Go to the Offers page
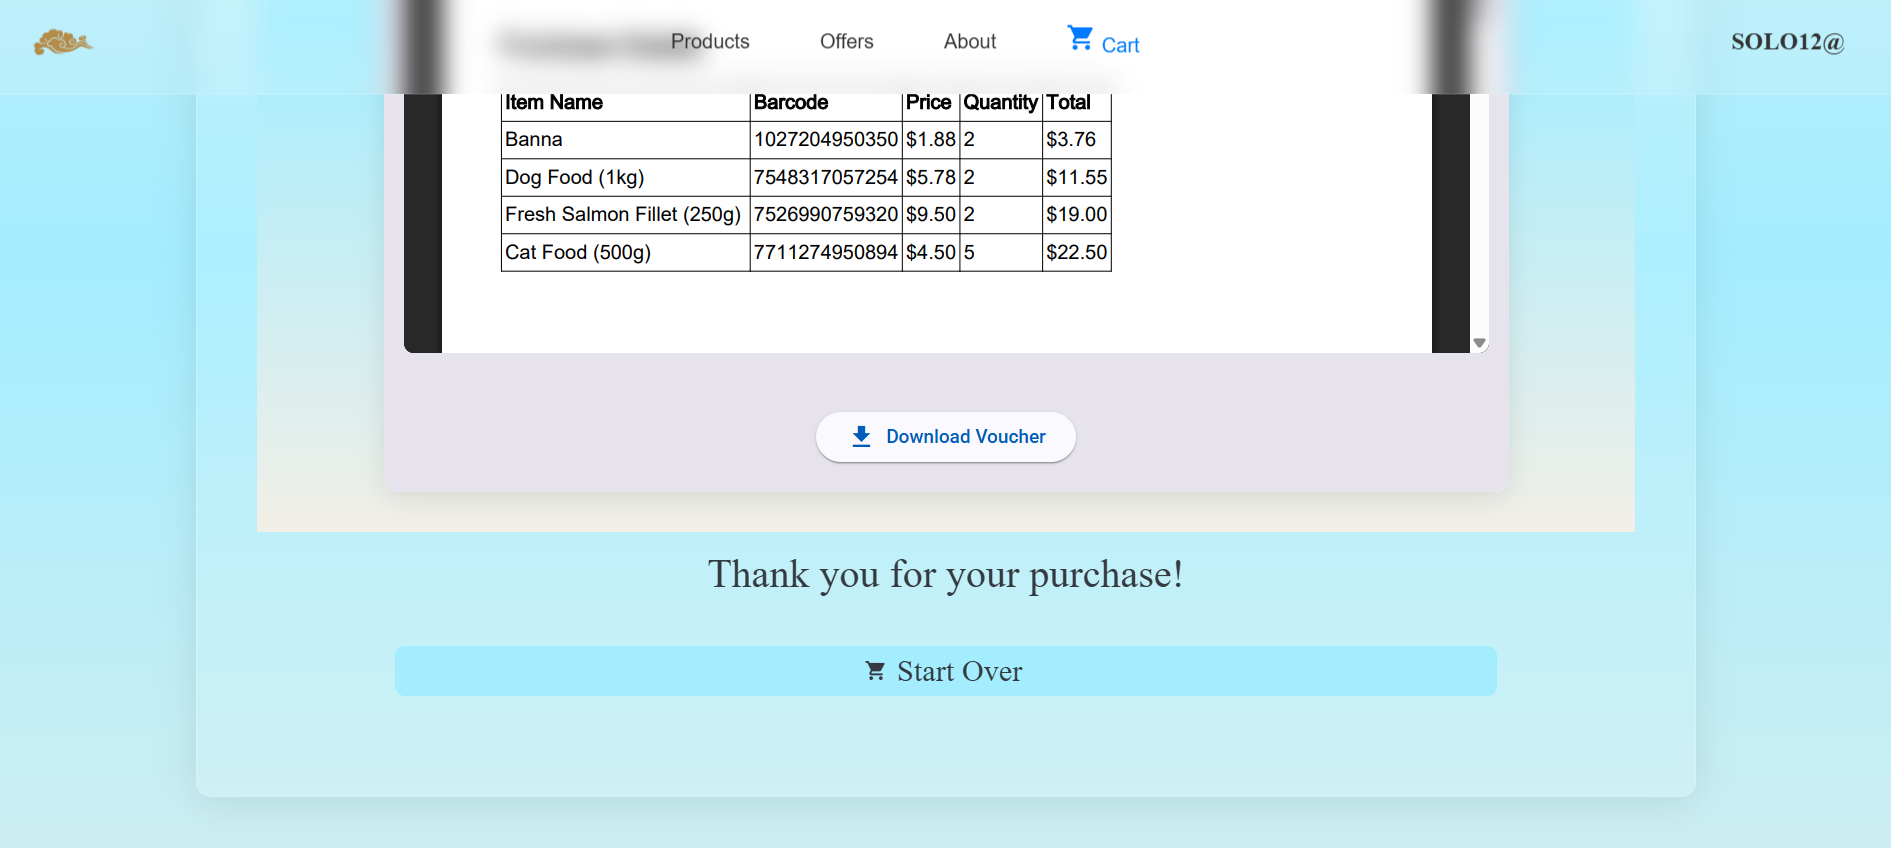The image size is (1891, 848). pyautogui.click(x=846, y=41)
